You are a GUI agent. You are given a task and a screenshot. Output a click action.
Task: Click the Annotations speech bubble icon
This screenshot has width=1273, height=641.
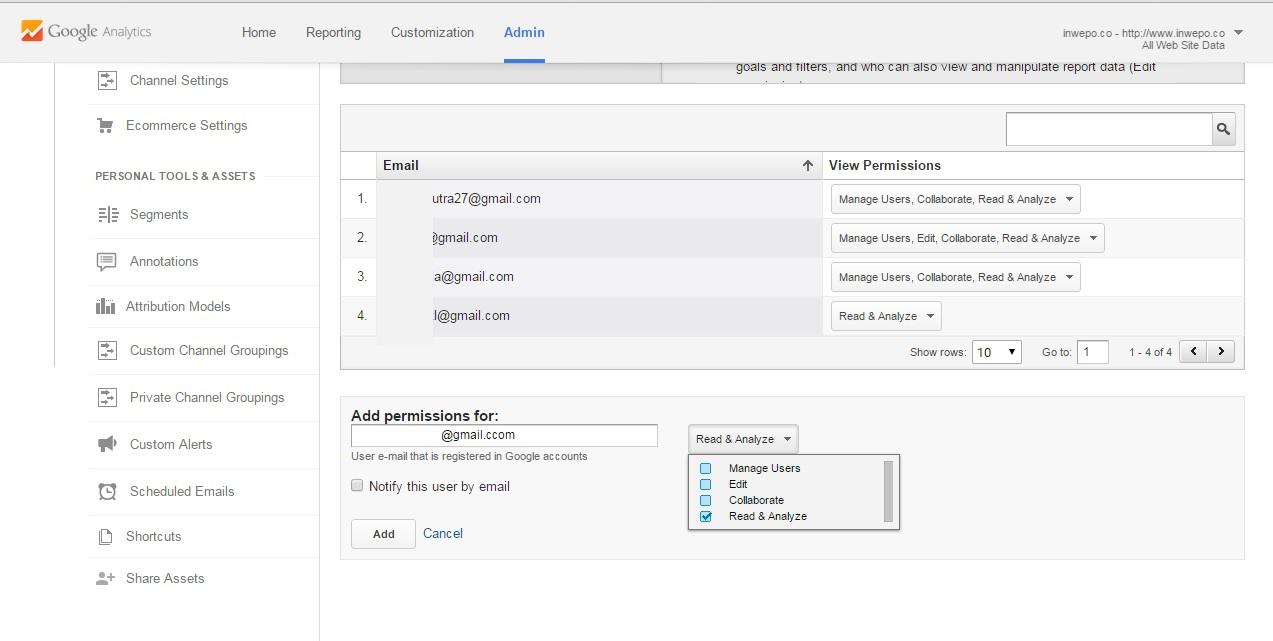click(106, 262)
